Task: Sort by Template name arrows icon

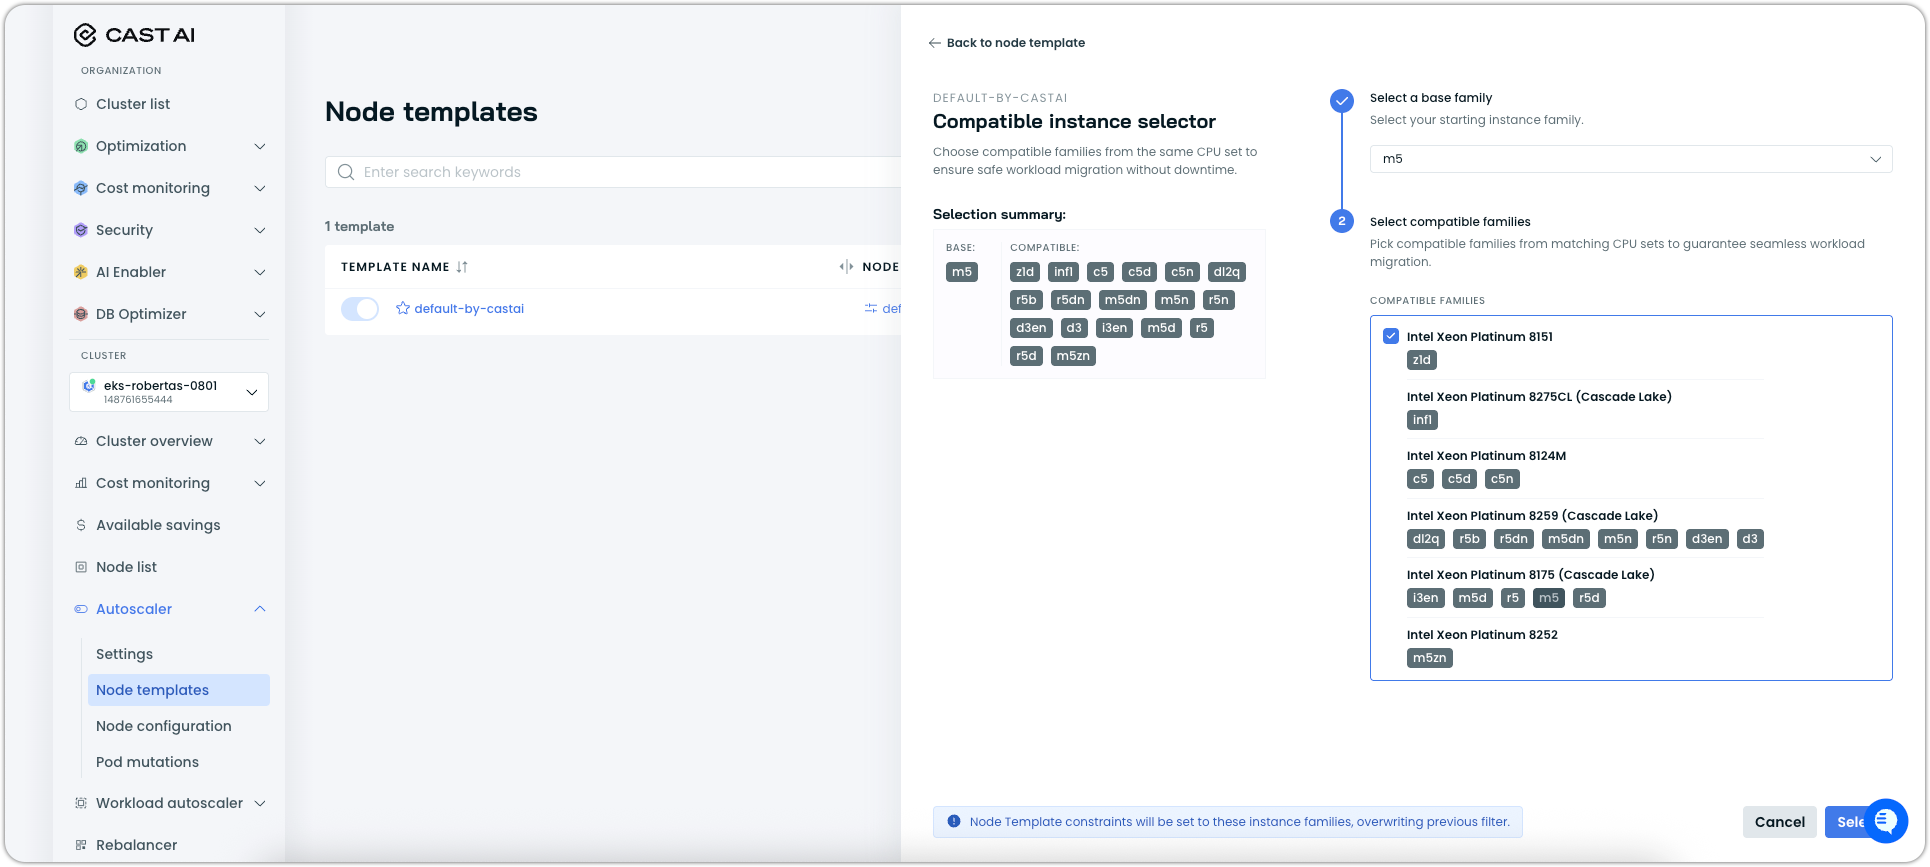Action: [x=462, y=267]
